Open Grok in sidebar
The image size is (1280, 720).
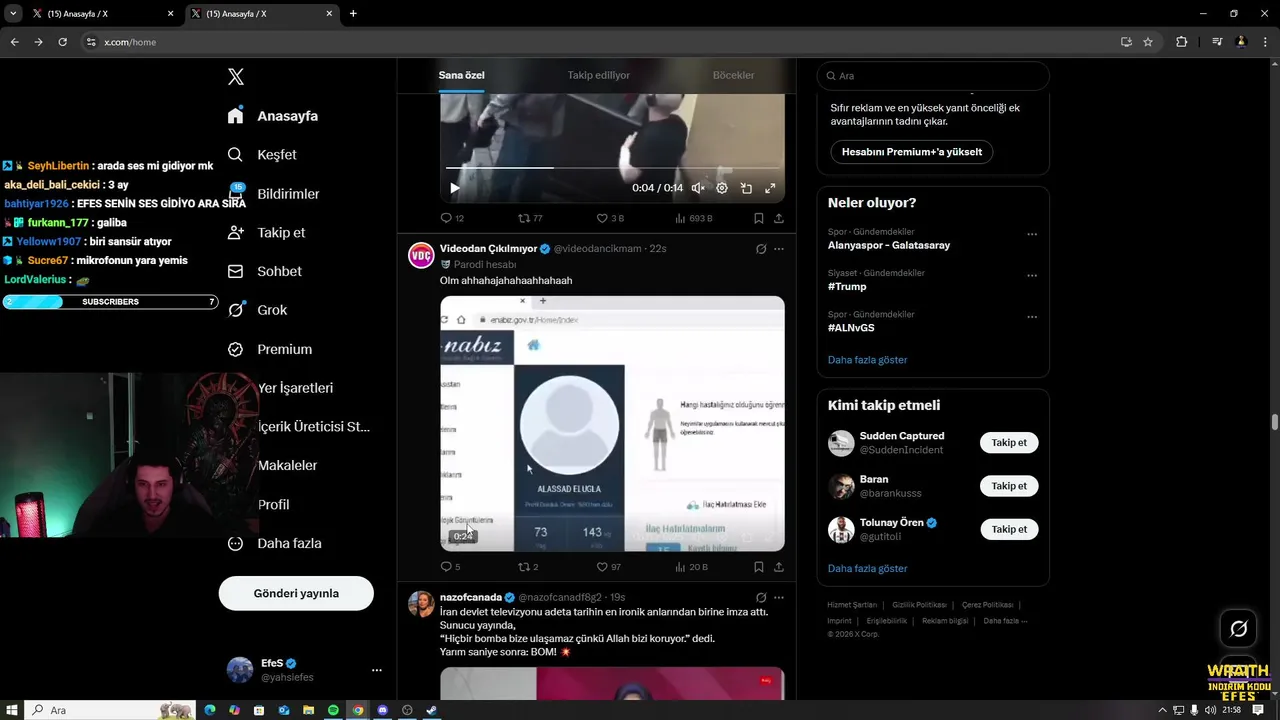(257, 310)
